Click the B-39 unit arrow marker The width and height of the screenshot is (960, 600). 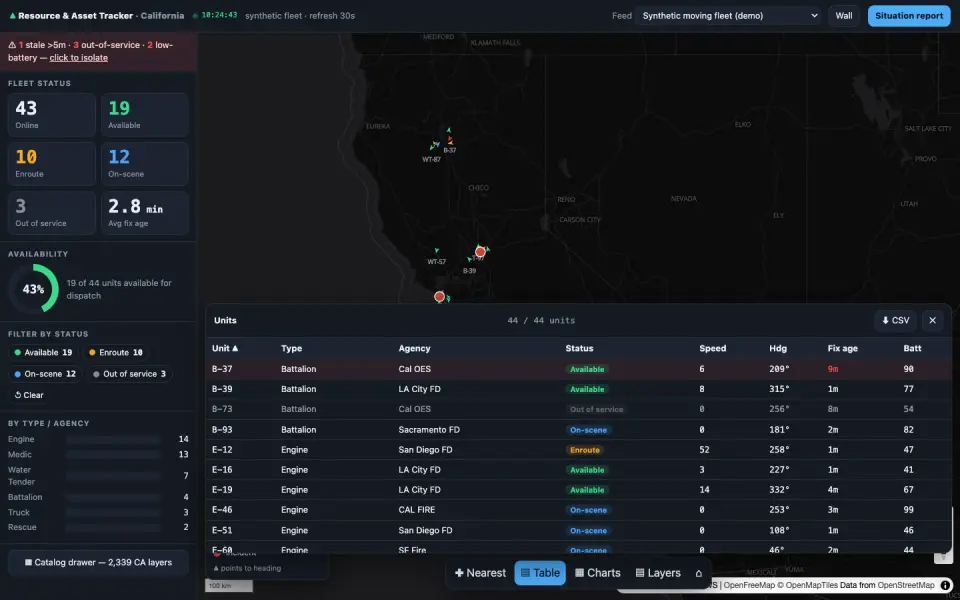[470, 260]
